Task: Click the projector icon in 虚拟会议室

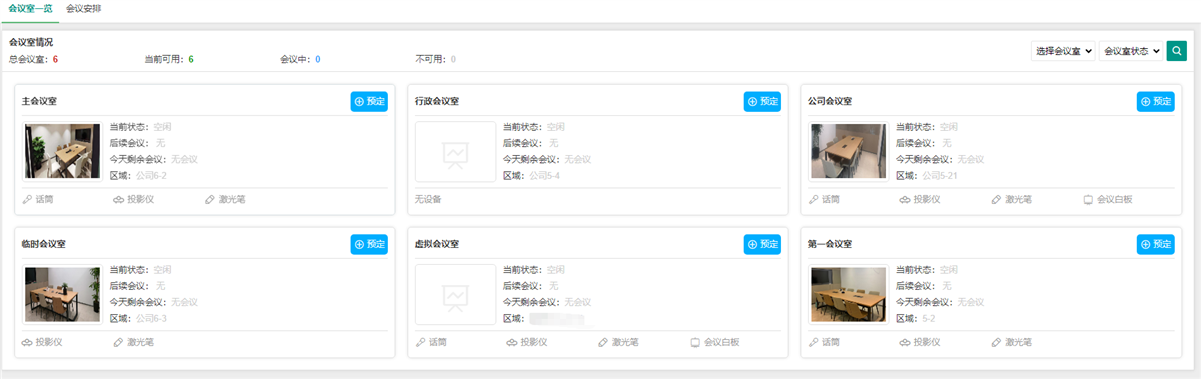Action: [512, 343]
